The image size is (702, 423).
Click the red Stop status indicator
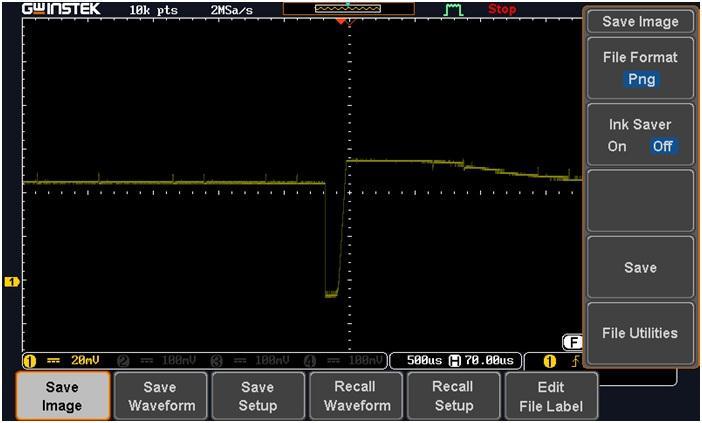tap(502, 9)
